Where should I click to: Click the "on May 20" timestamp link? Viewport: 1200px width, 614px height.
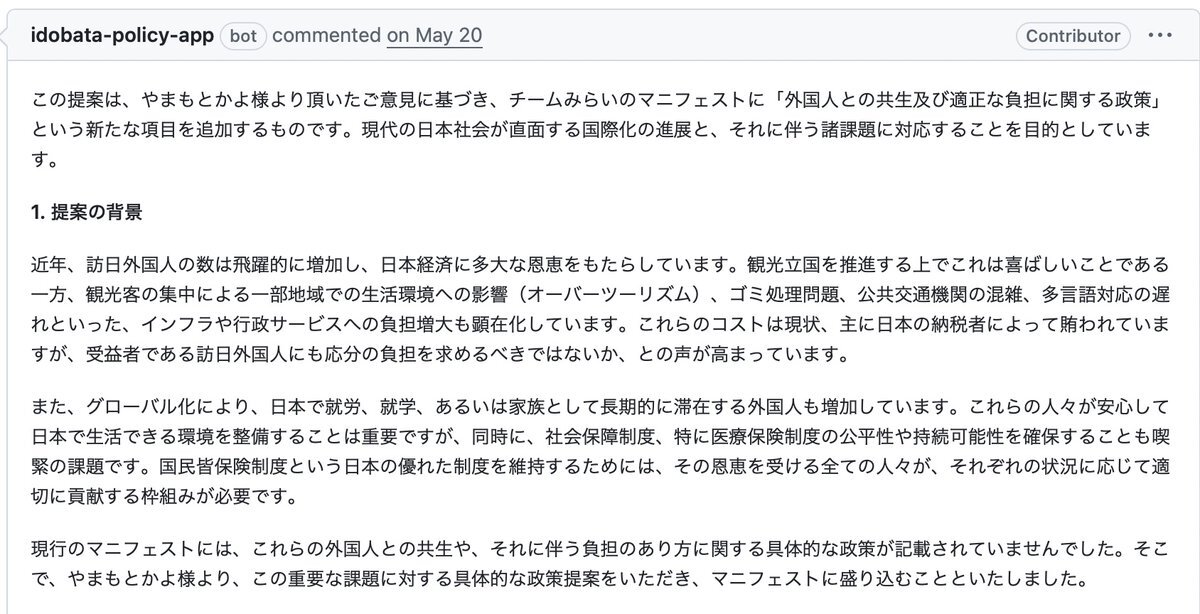pyautogui.click(x=434, y=36)
